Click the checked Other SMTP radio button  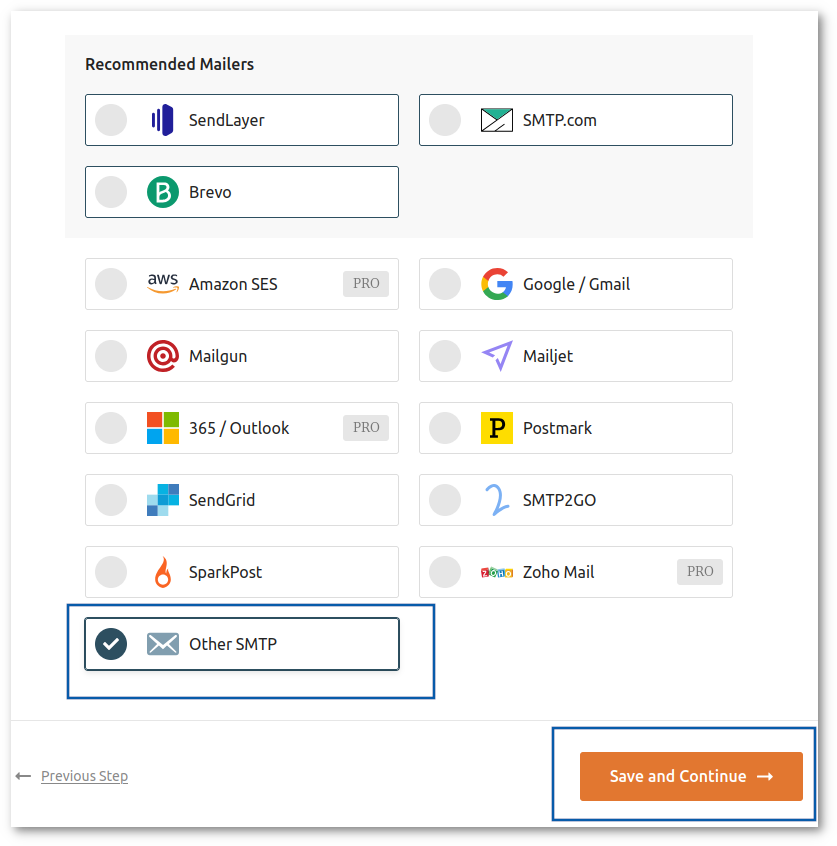click(x=111, y=644)
